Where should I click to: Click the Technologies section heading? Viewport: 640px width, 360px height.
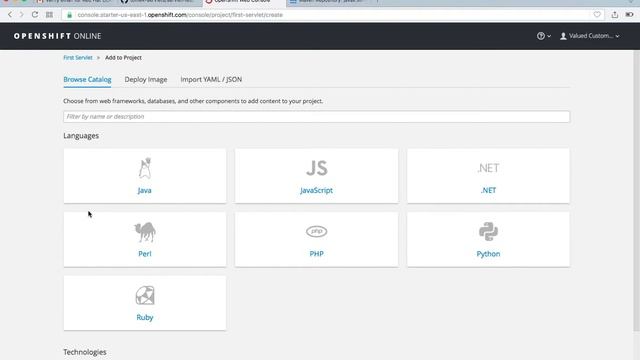pyautogui.click(x=85, y=352)
